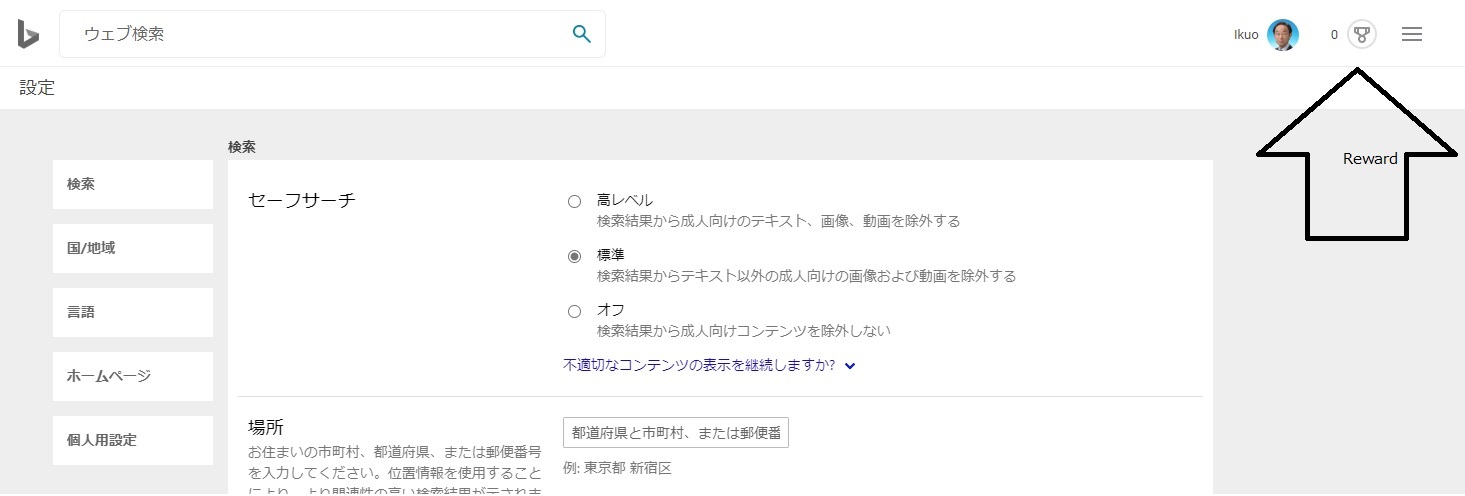Open the 国/地域 settings section
The height and width of the screenshot is (496, 1465).
point(132,248)
